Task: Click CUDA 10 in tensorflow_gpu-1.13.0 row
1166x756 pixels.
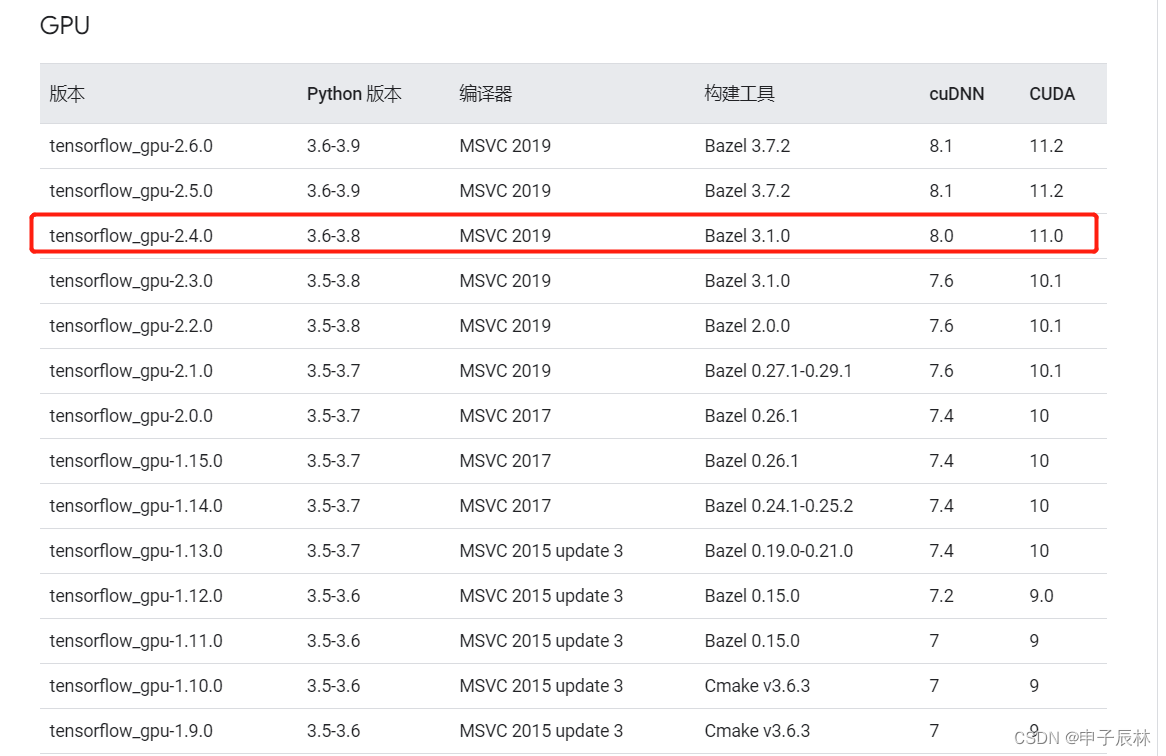Action: tap(1039, 551)
